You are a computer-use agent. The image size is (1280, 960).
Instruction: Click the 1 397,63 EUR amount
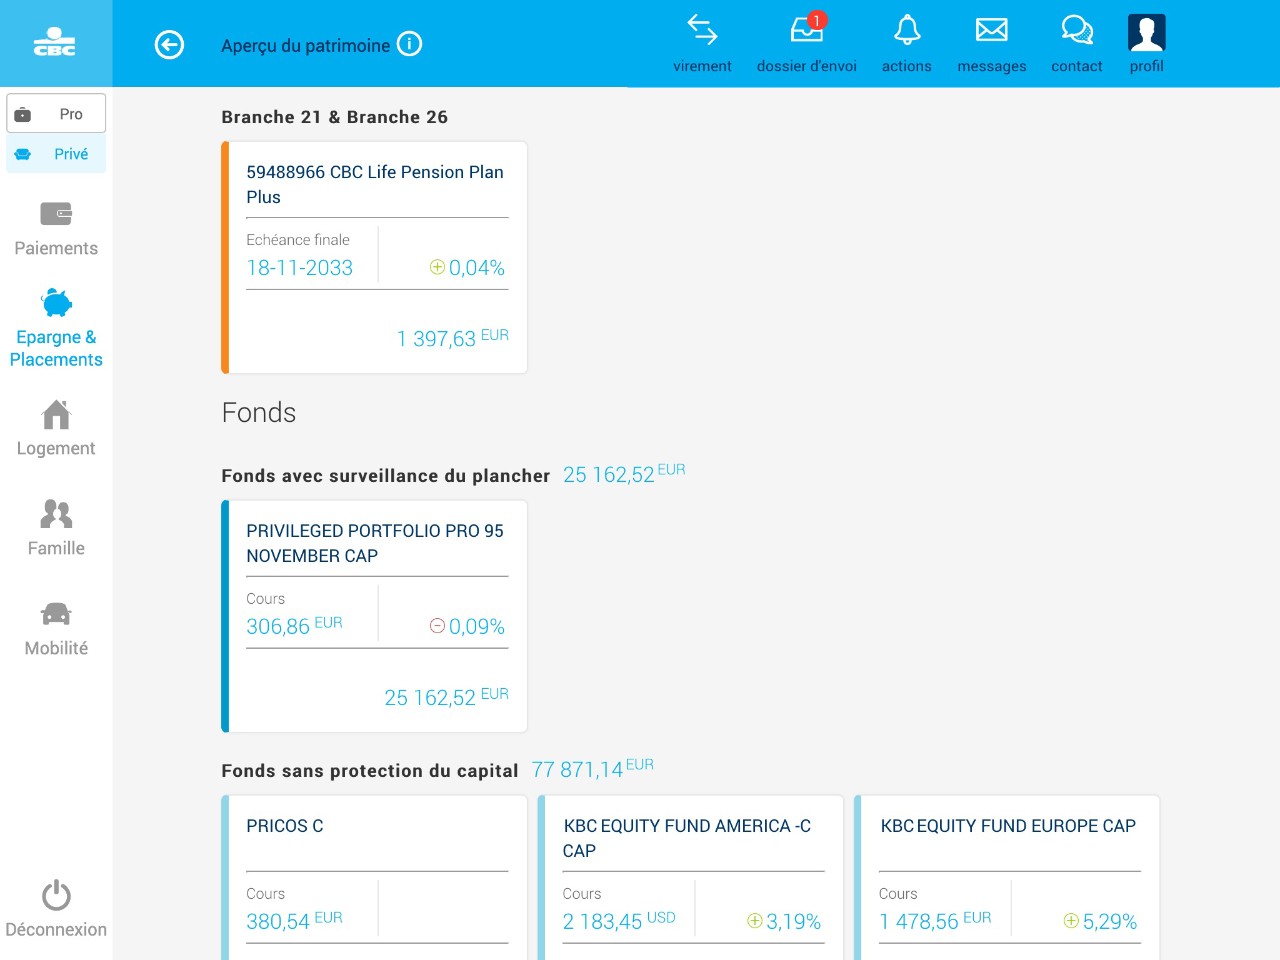point(452,338)
